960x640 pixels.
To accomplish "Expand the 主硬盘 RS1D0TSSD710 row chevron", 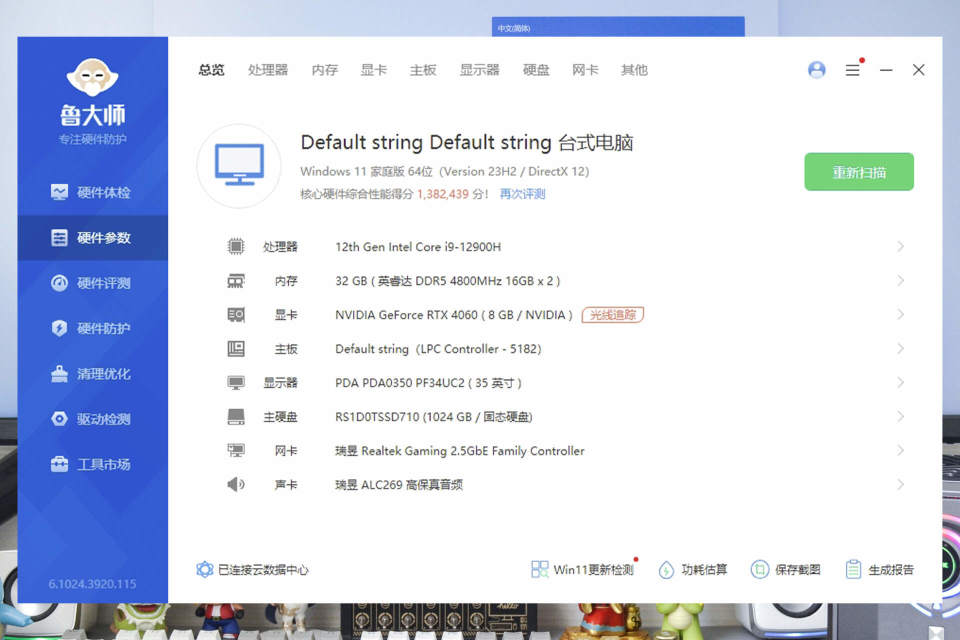I will coord(900,416).
